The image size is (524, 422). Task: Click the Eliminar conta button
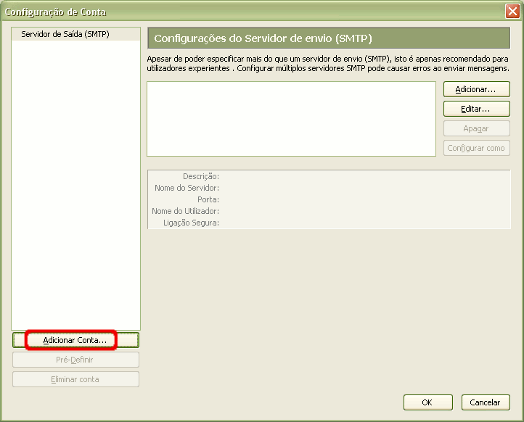pos(76,379)
